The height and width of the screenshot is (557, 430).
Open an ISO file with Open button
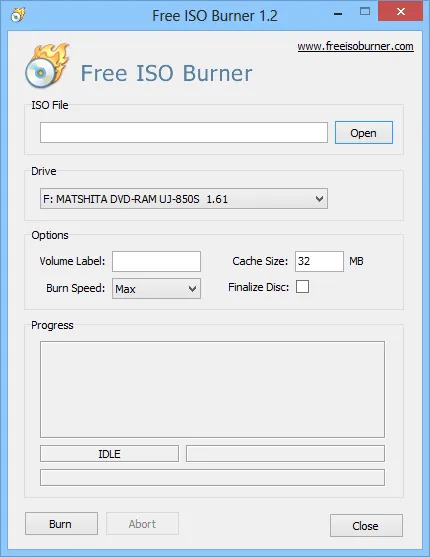[x=364, y=133]
